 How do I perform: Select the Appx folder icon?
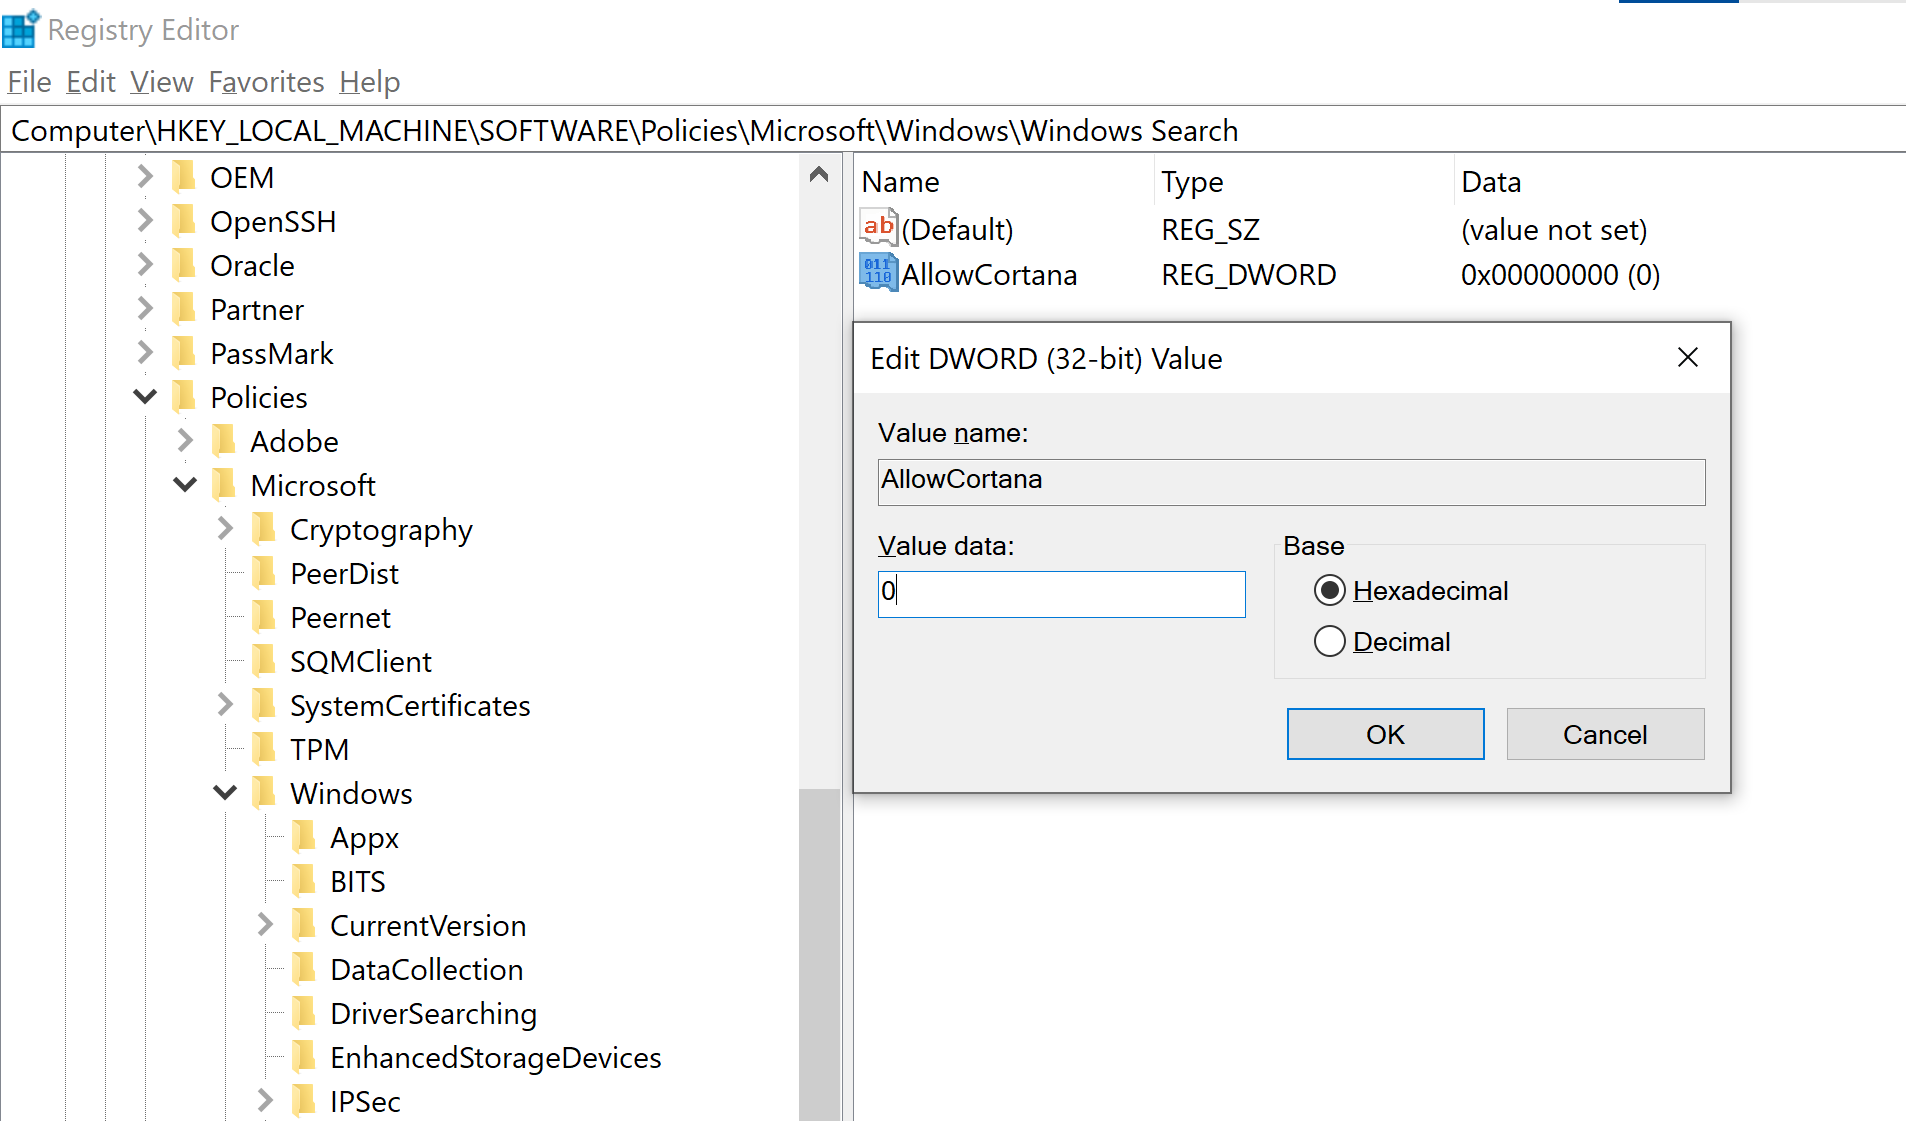point(304,837)
